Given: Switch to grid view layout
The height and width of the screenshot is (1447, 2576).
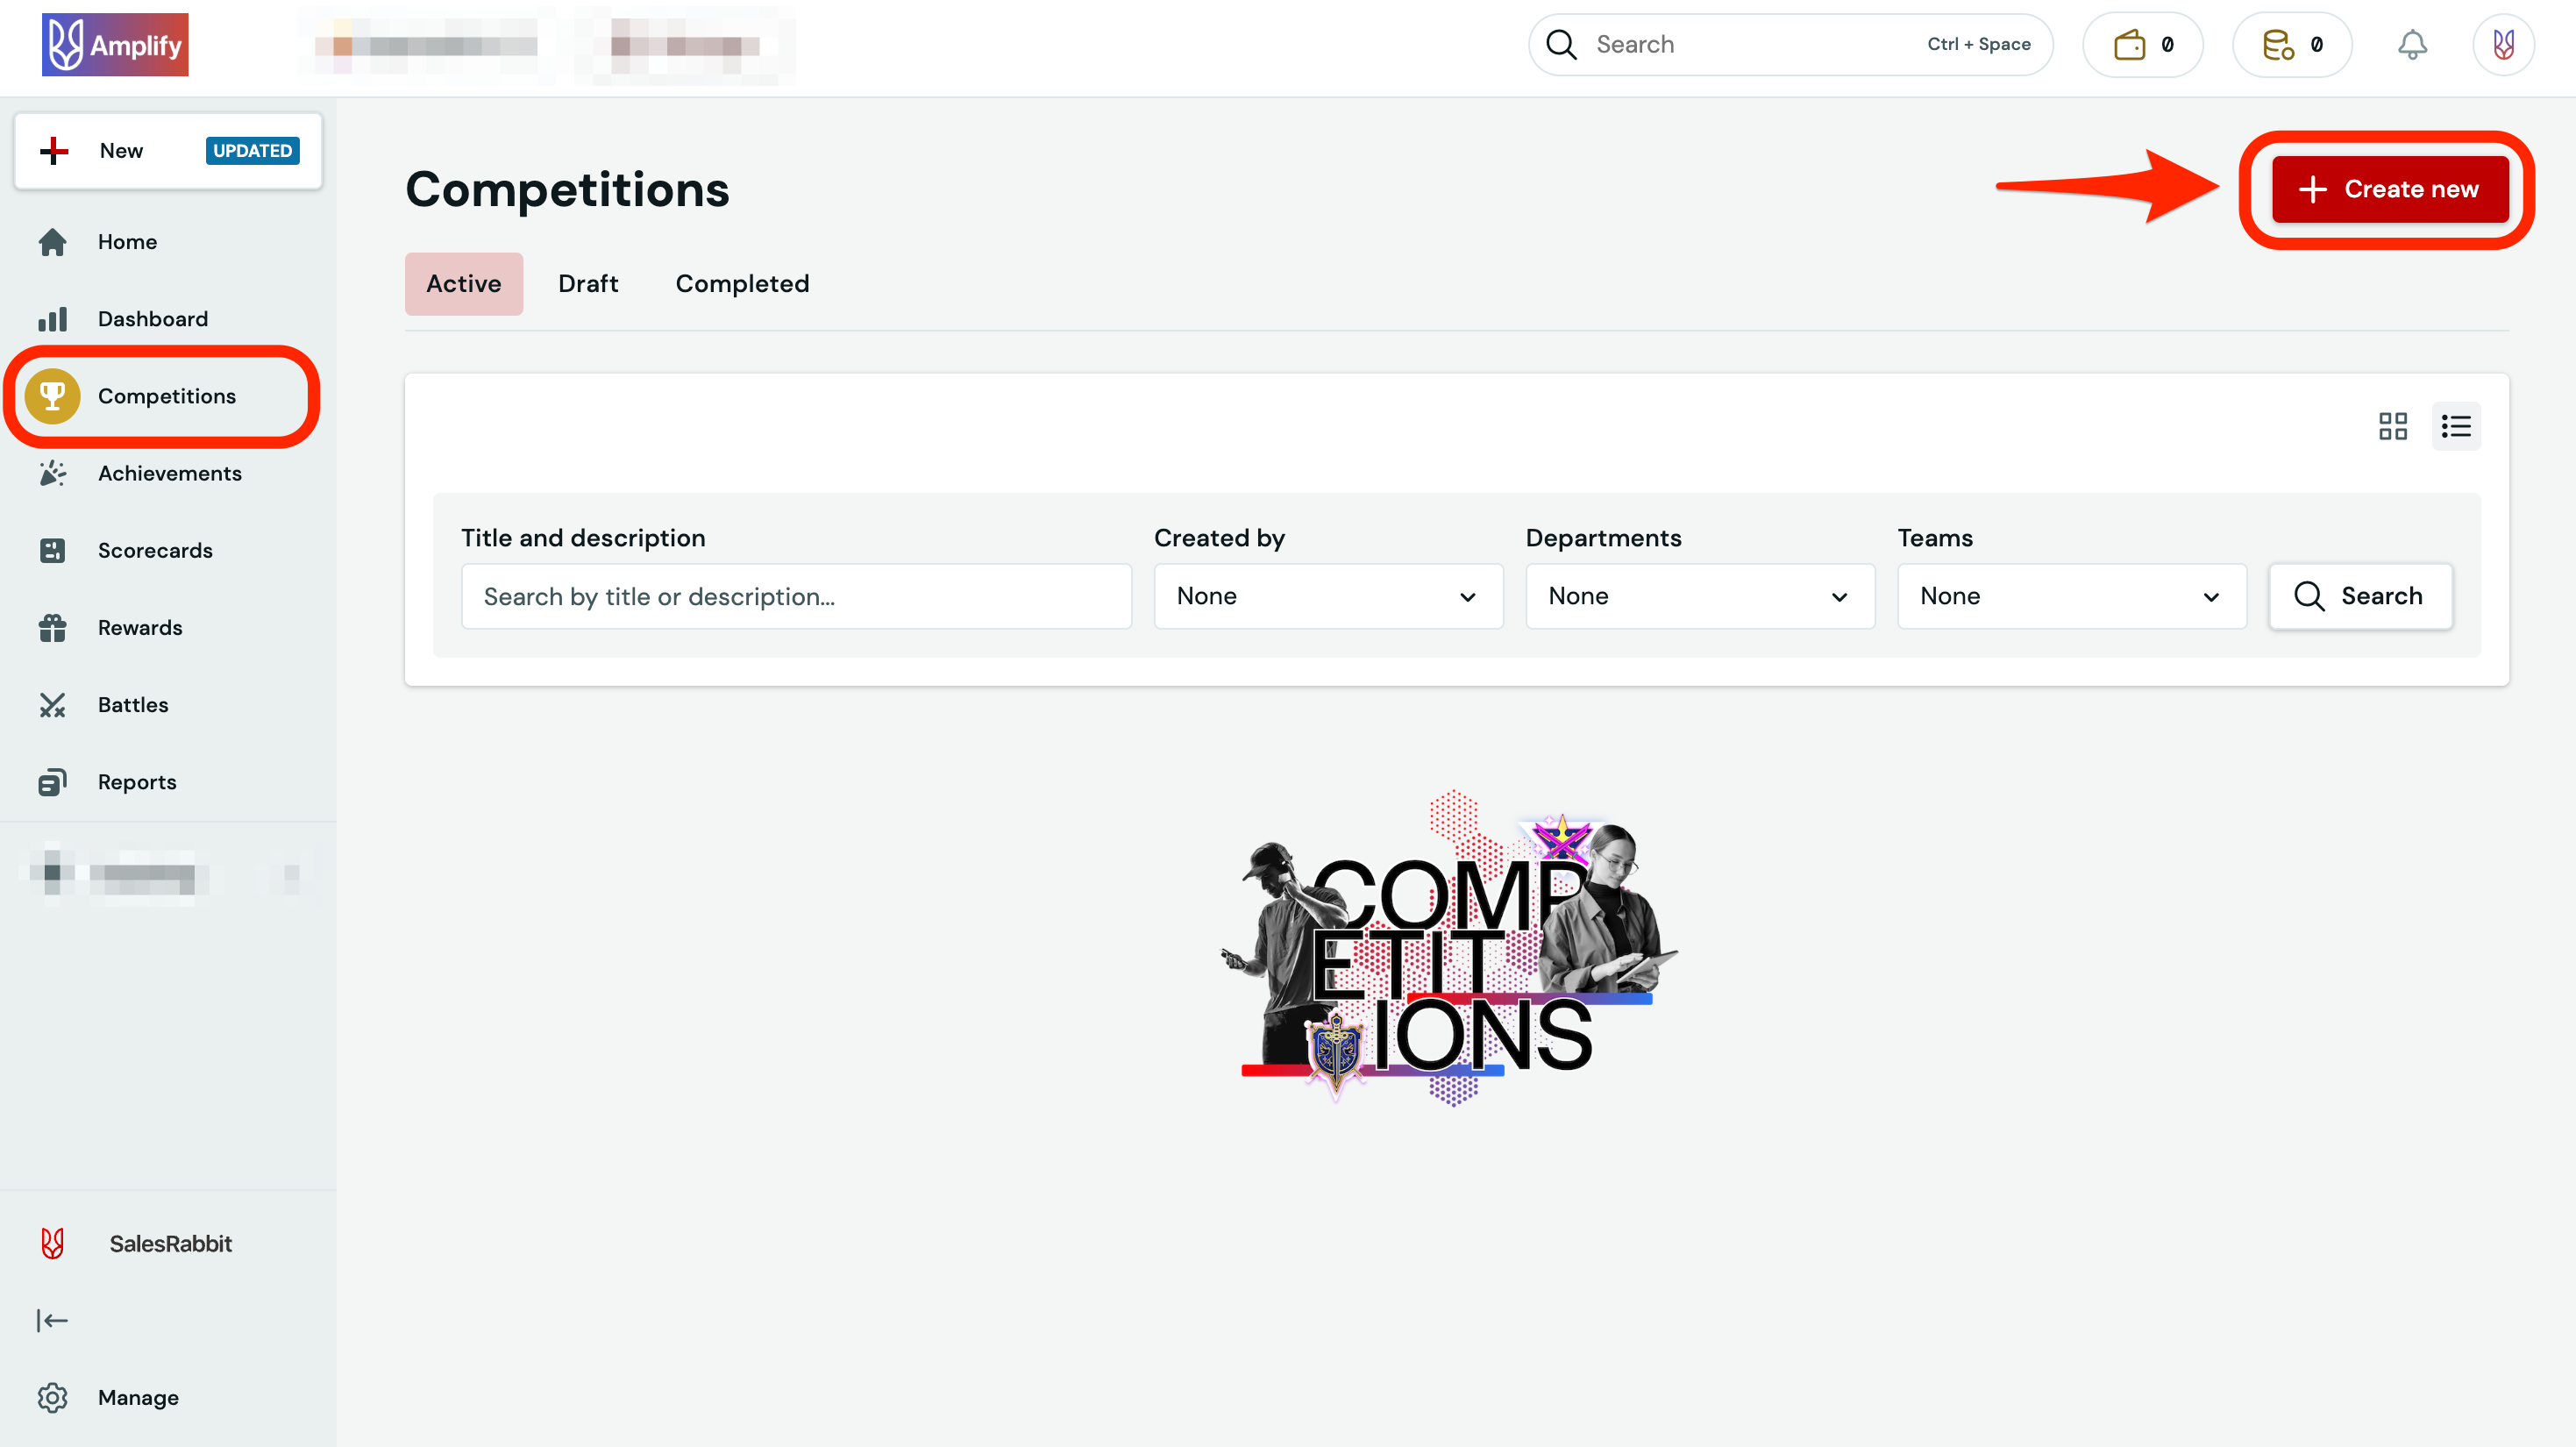Looking at the screenshot, I should click(2394, 426).
